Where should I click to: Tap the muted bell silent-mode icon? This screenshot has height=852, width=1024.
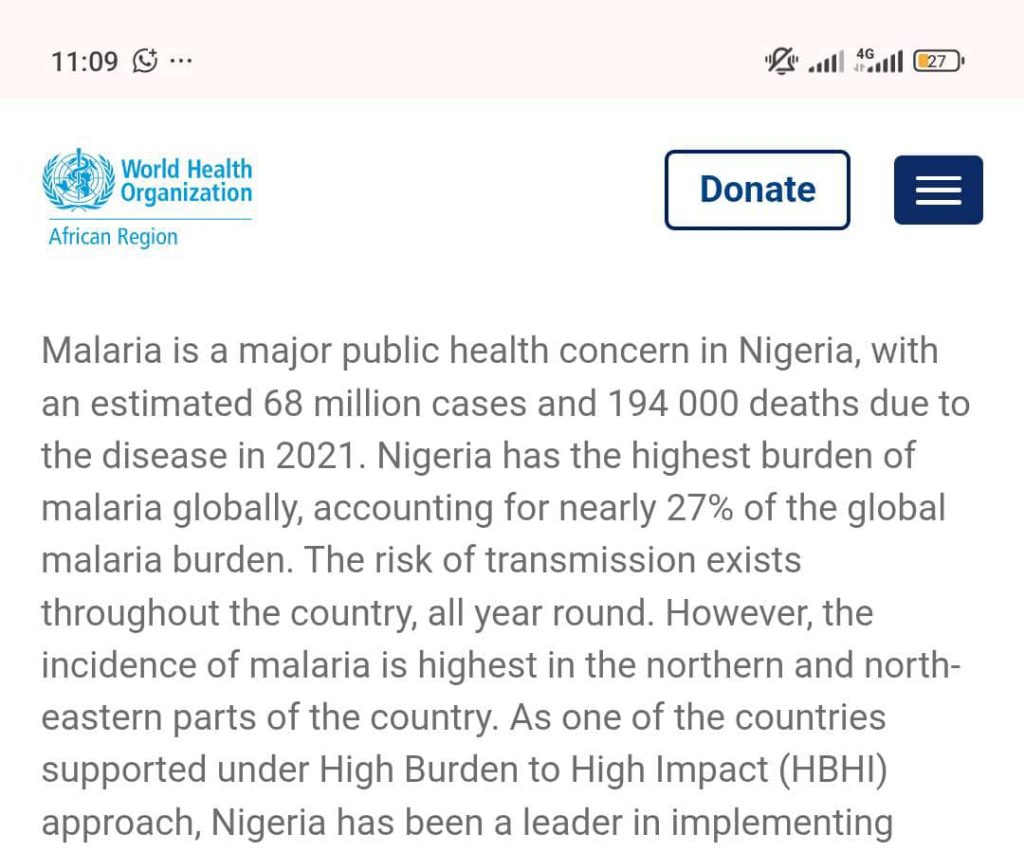pyautogui.click(x=779, y=61)
